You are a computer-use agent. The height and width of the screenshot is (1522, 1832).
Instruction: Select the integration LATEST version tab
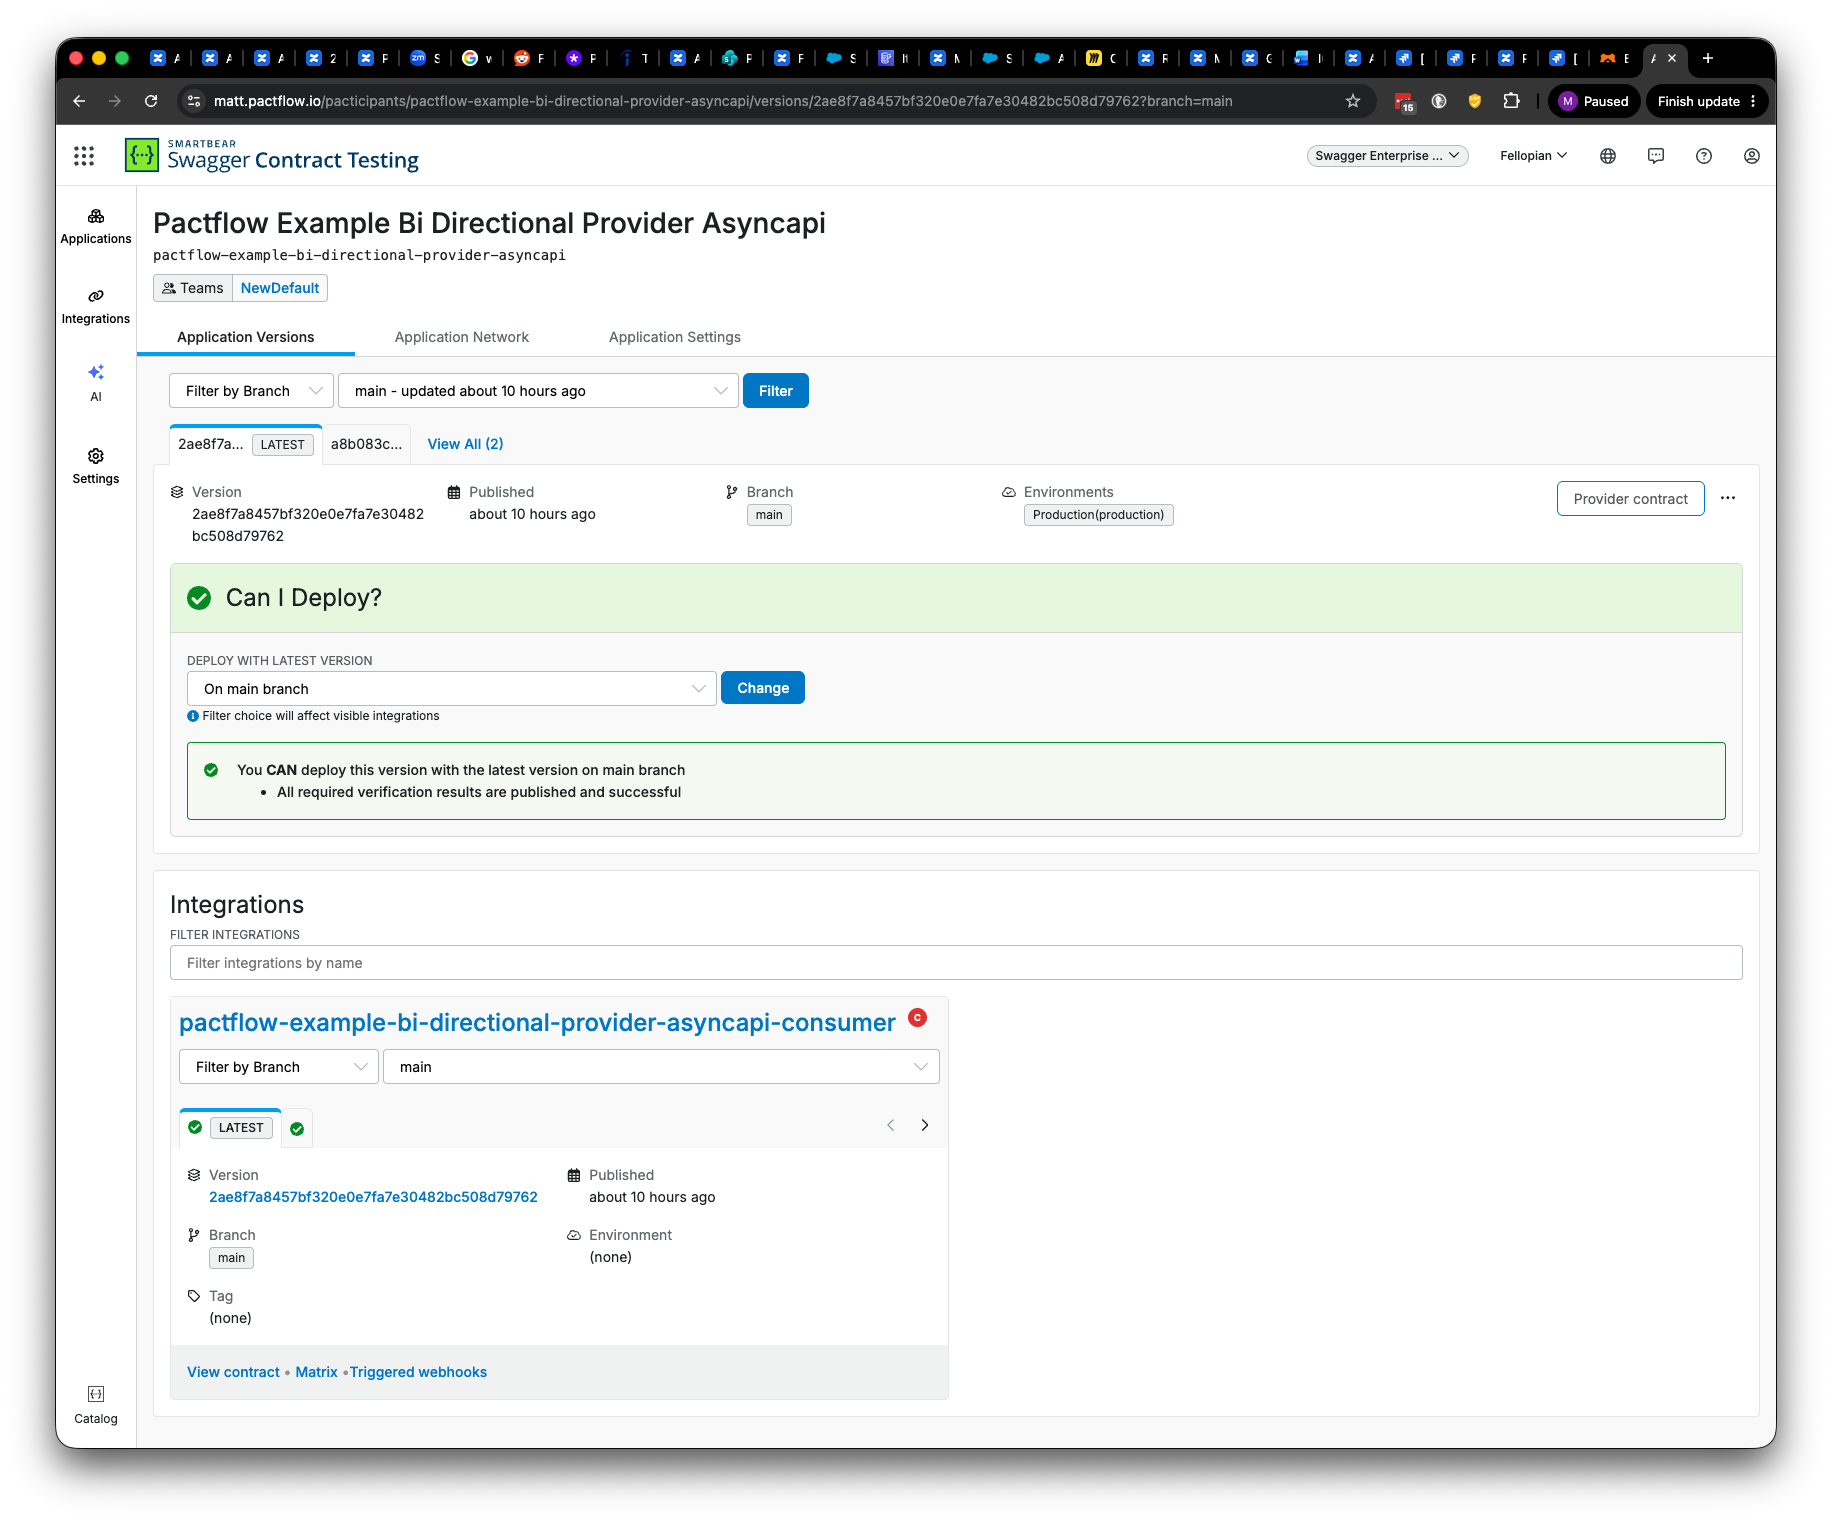(231, 1128)
